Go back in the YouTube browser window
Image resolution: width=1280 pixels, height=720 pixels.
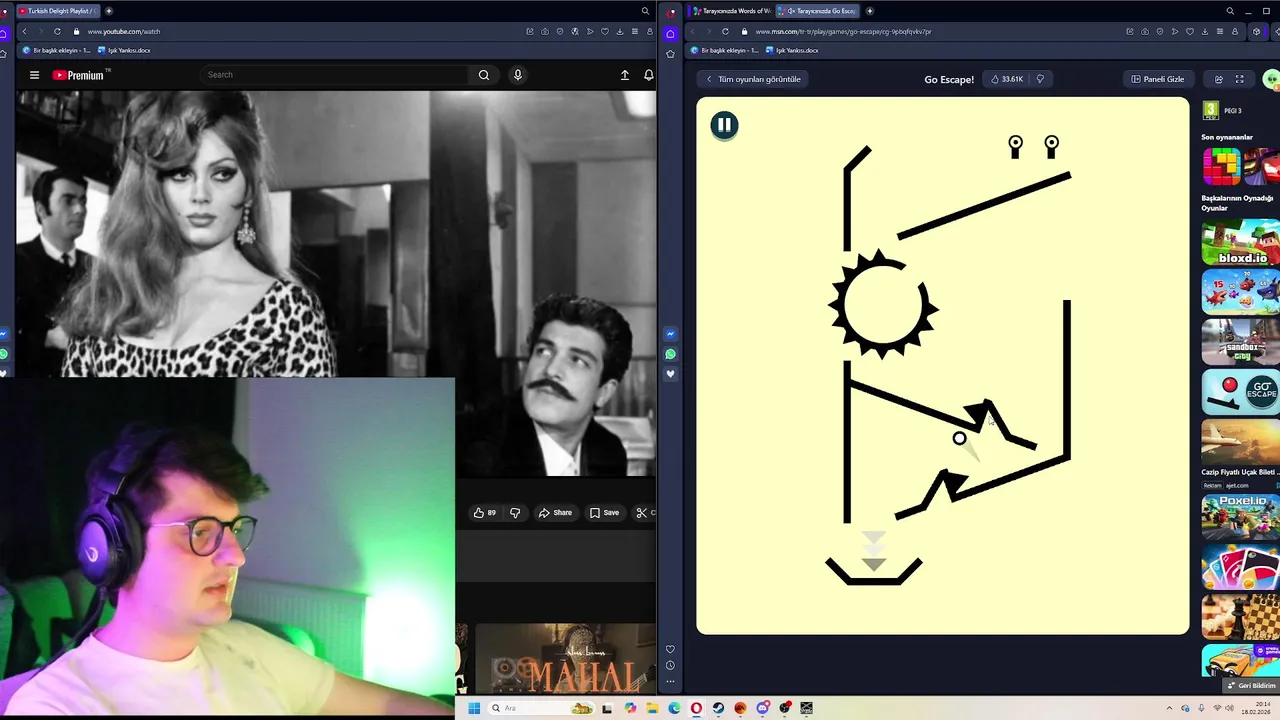pyautogui.click(x=24, y=31)
